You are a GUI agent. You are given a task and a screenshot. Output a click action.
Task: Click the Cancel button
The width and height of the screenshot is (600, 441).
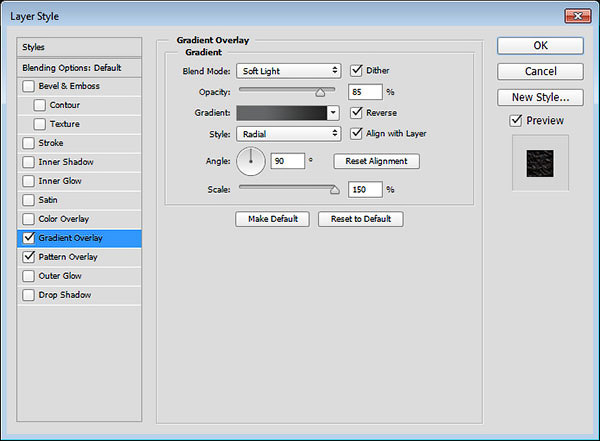(540, 72)
